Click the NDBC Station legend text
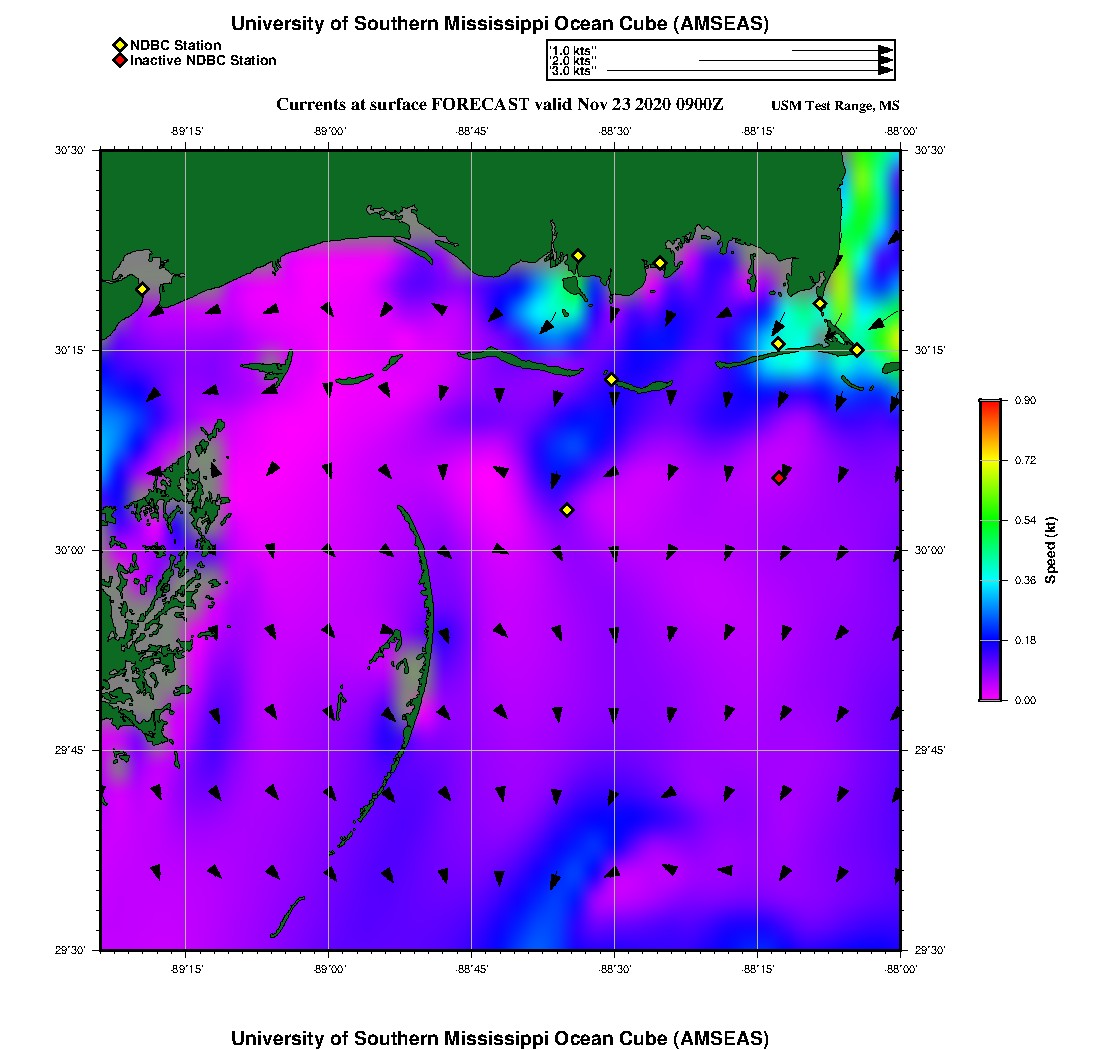This screenshot has width=1100, height=1050. 176,45
